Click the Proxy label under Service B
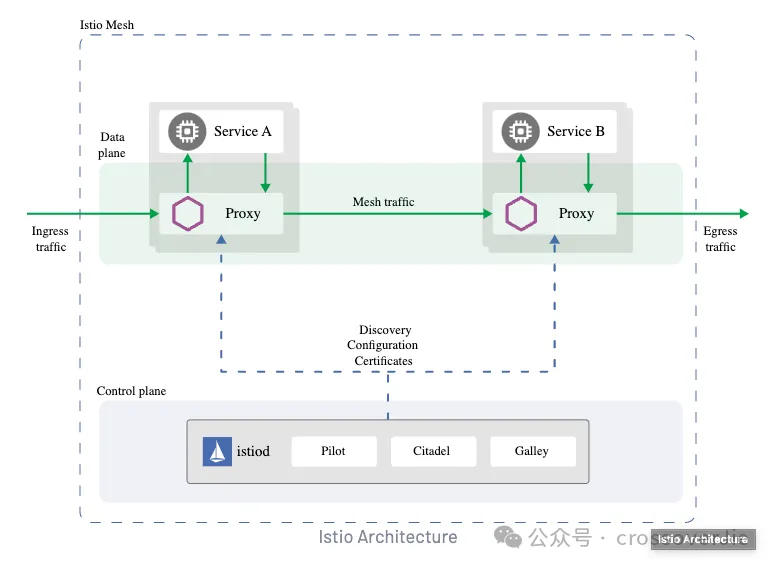The height and width of the screenshot is (568, 773). click(x=576, y=213)
